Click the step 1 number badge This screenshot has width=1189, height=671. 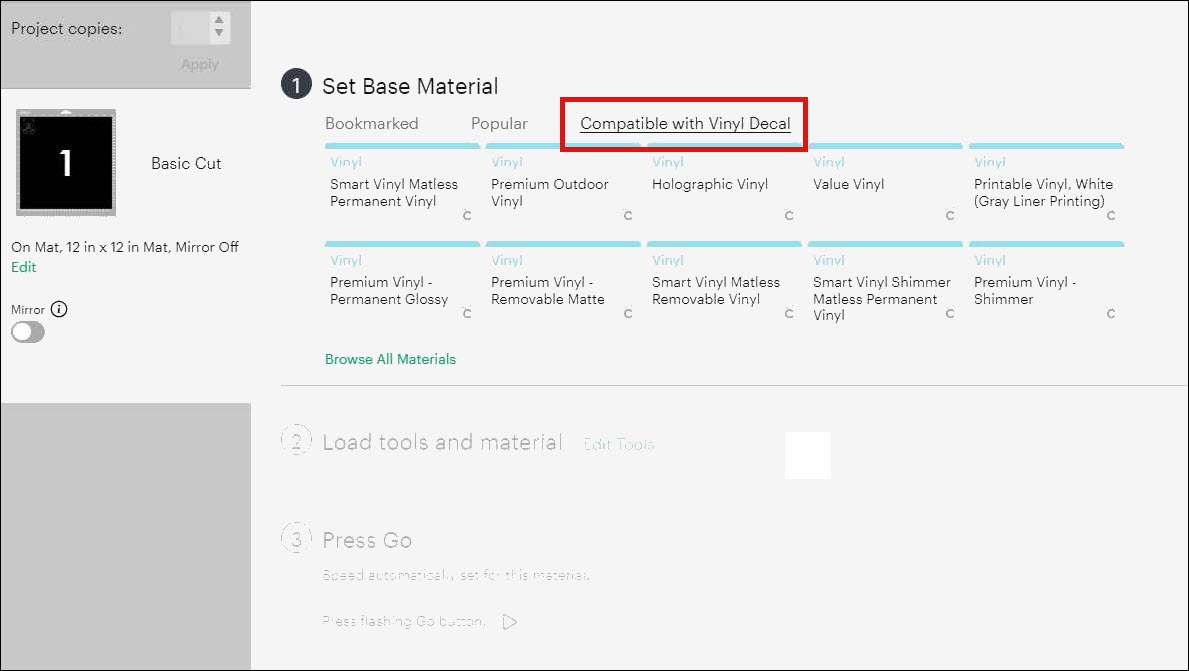(x=294, y=85)
